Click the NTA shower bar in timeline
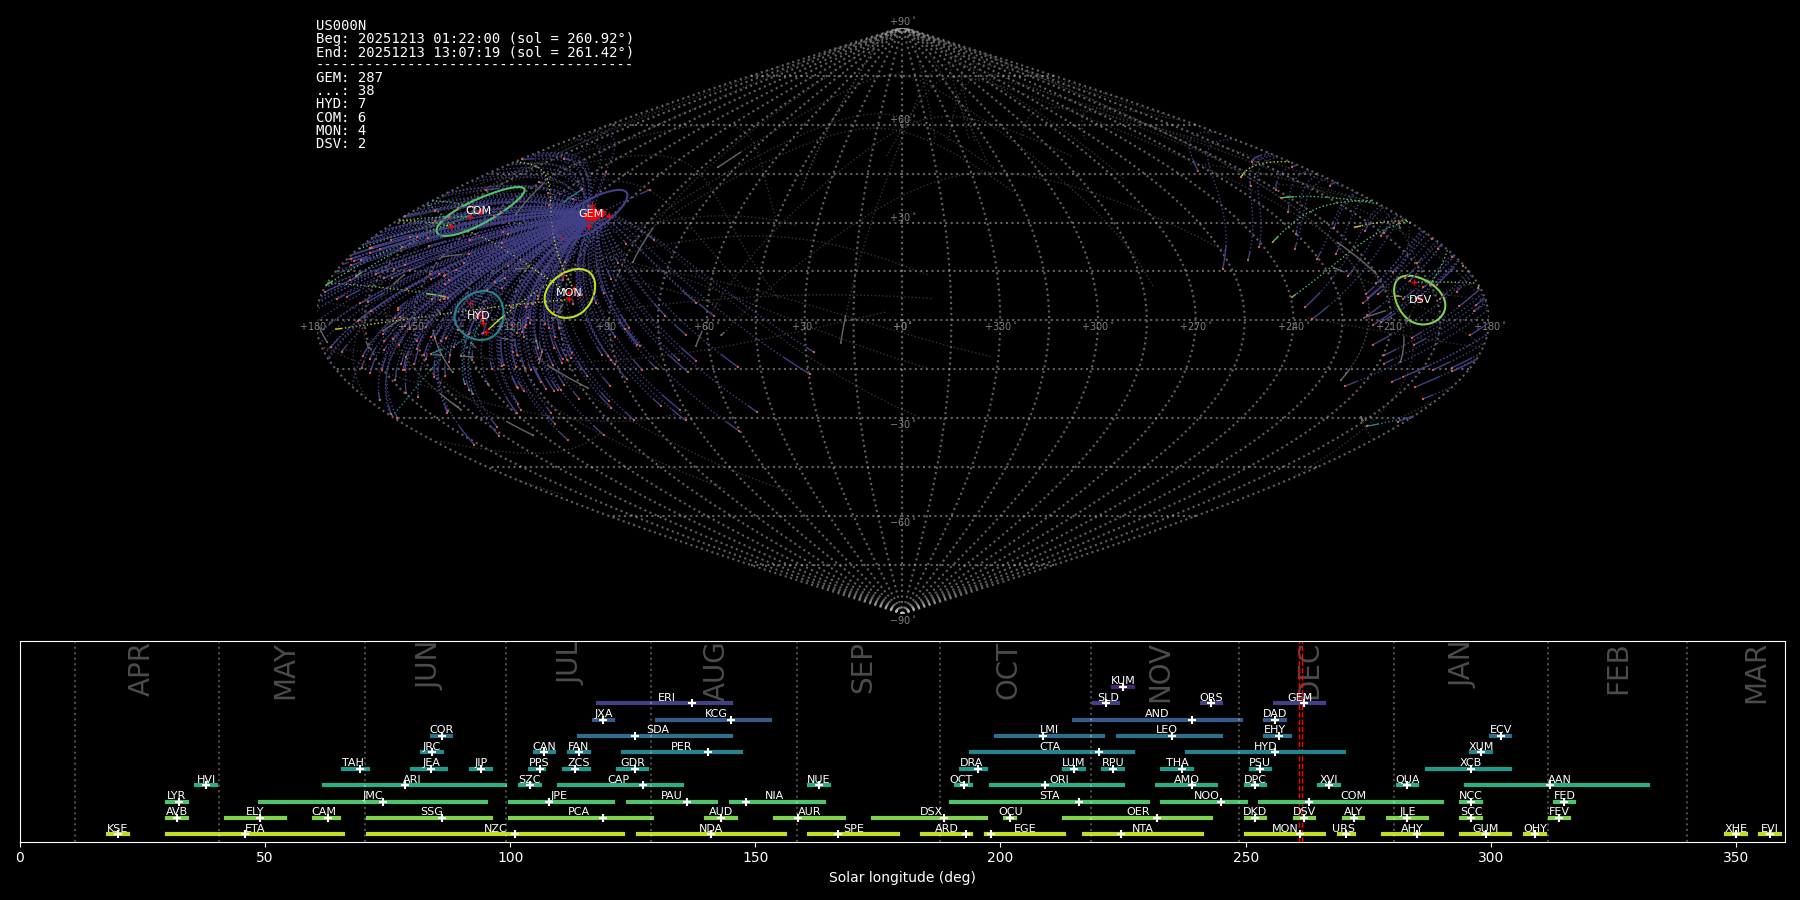The height and width of the screenshot is (900, 1800). point(1142,834)
